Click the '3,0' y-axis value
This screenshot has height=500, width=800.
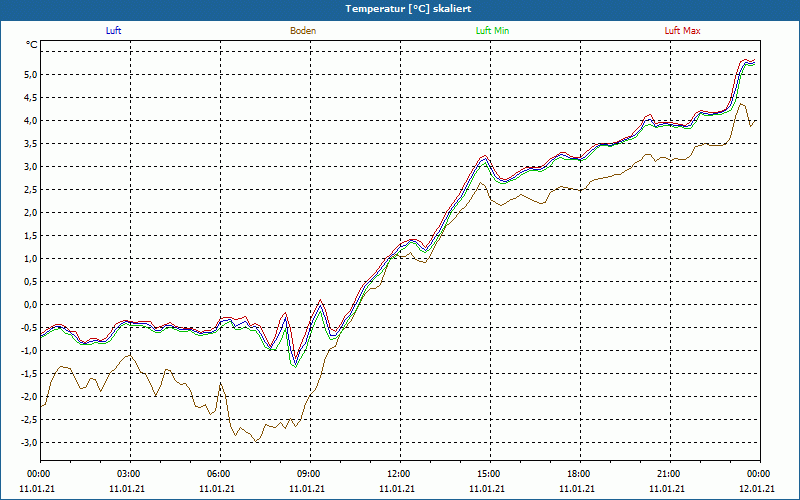click(x=31, y=167)
